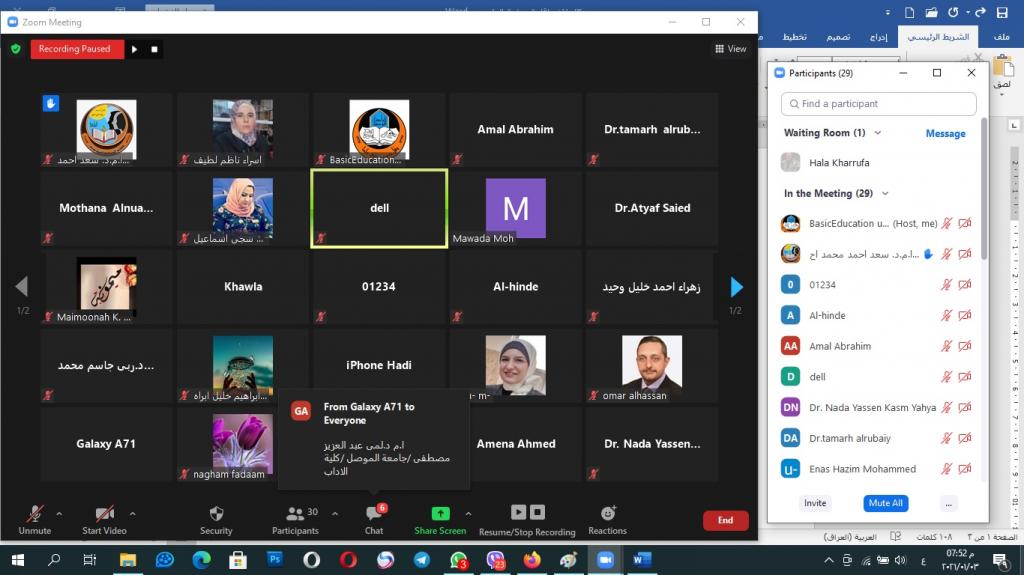
Task: Collapse the In the Meeting list
Action: point(885,194)
